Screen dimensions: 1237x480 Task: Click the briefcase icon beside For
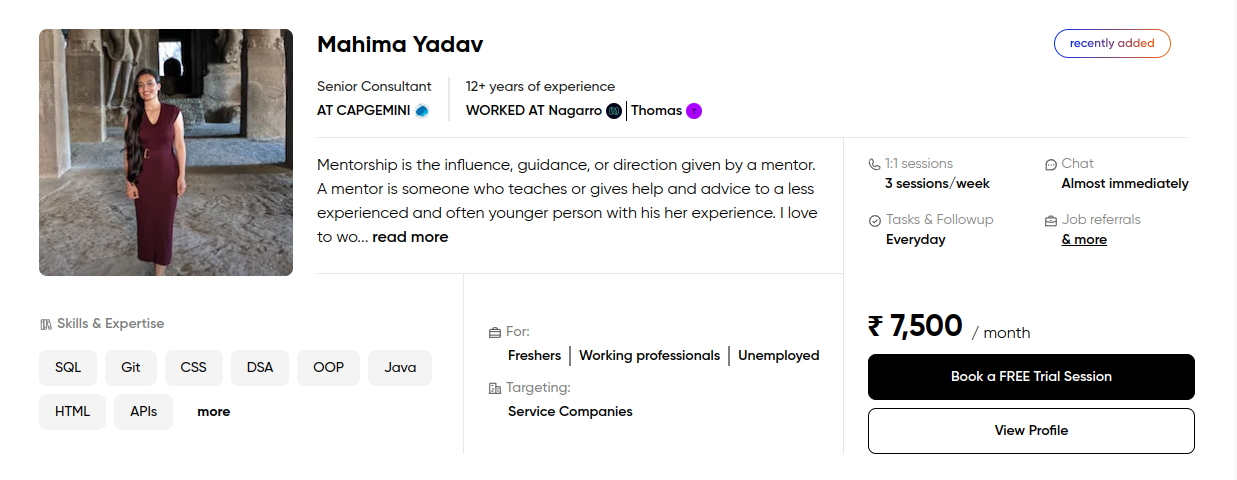coord(494,332)
